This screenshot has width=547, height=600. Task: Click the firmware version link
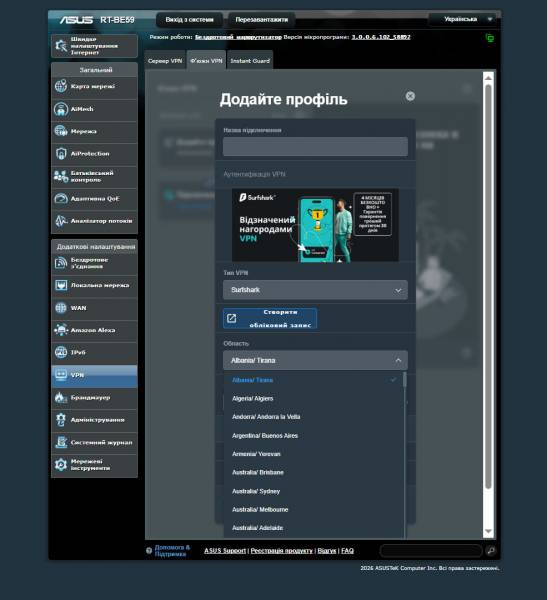pos(381,37)
